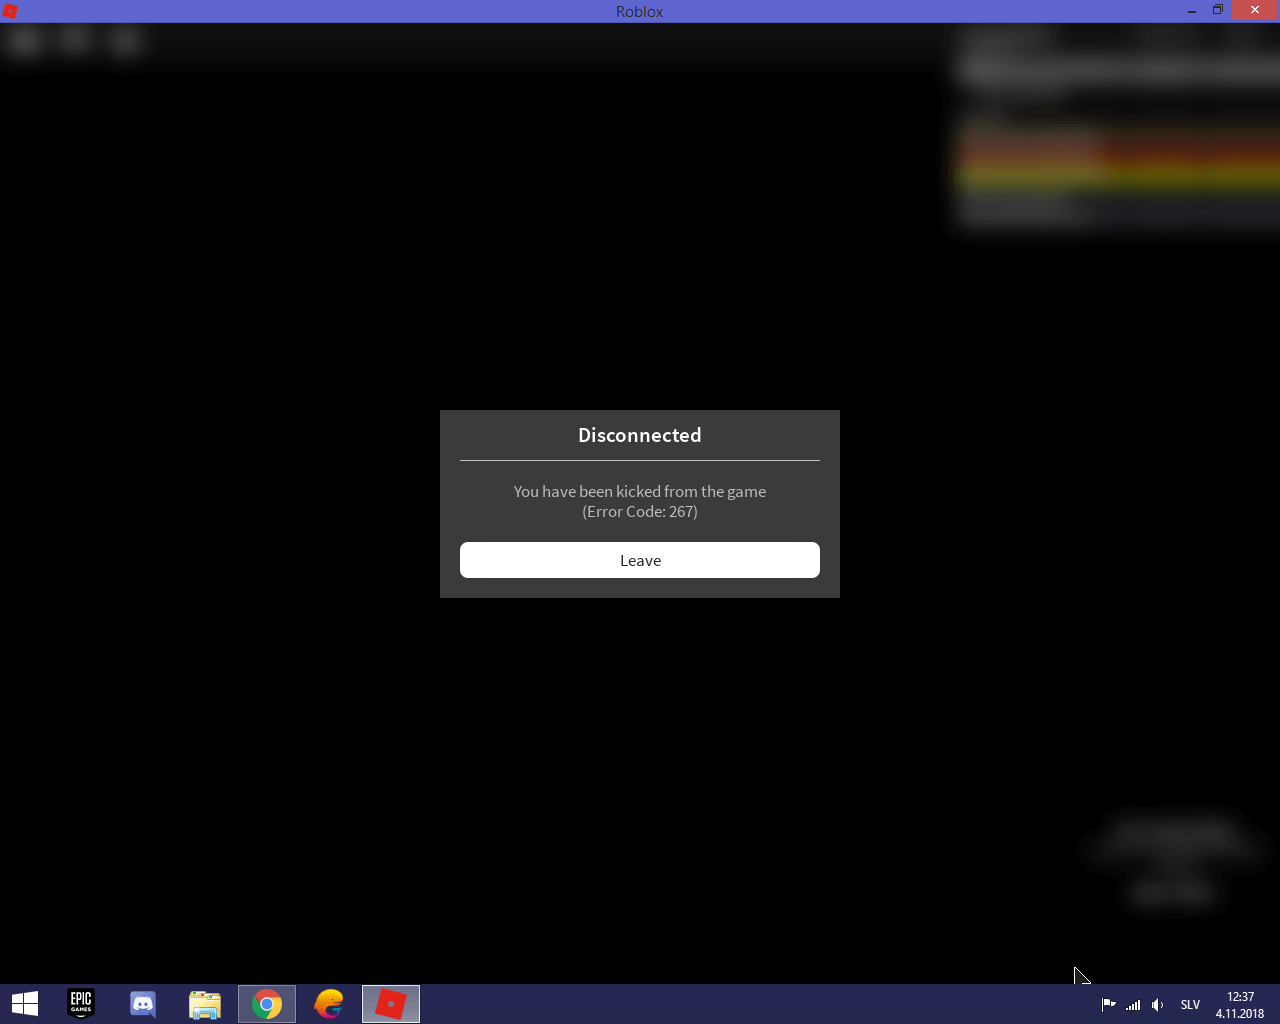Adjust the system volume control

point(1157,1005)
